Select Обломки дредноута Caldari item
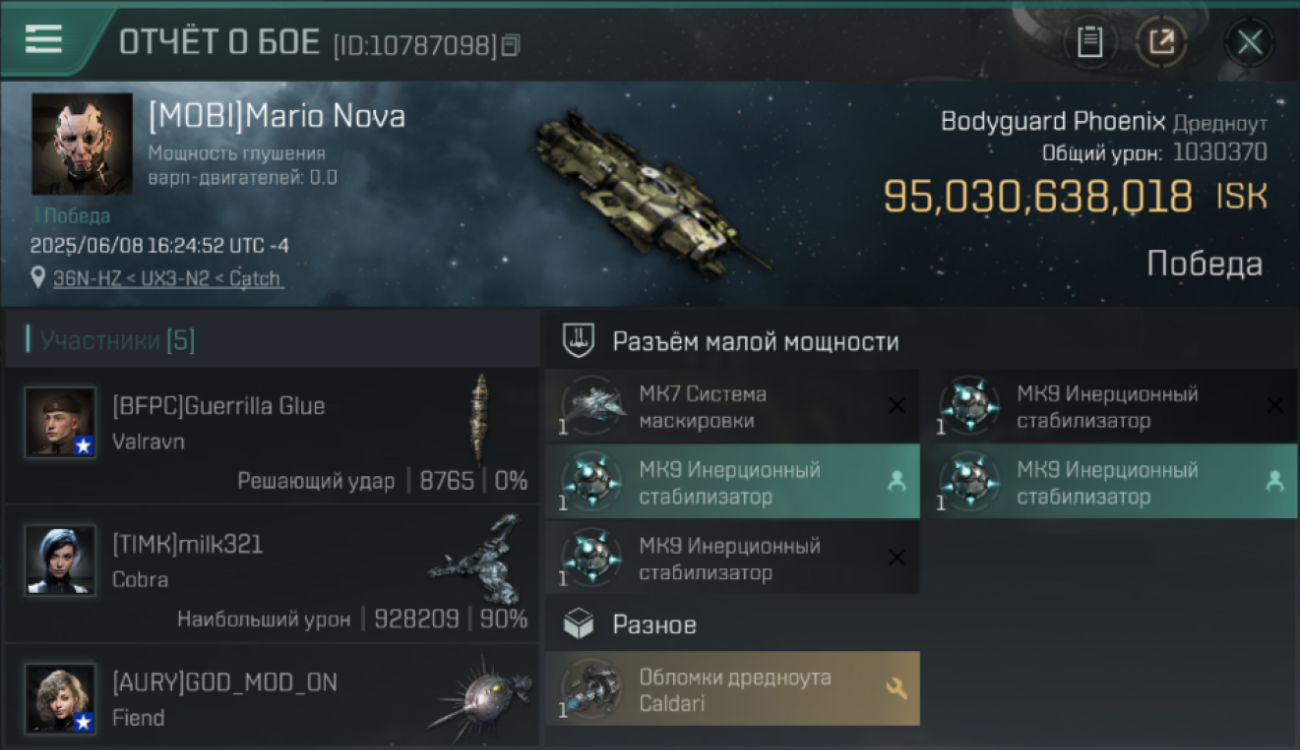Viewport: 1300px width, 750px height. (733, 689)
